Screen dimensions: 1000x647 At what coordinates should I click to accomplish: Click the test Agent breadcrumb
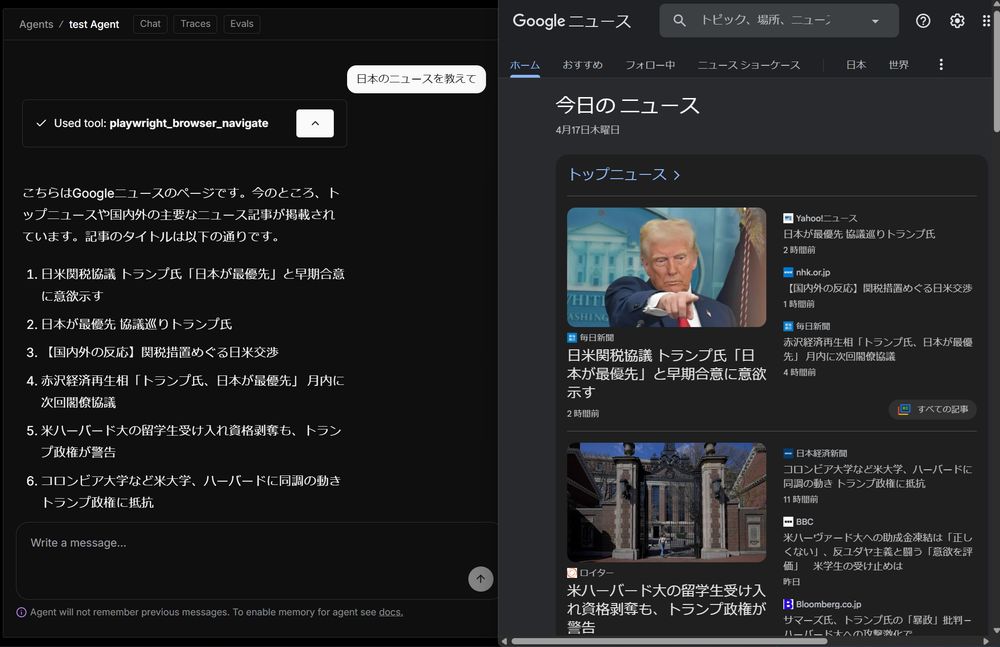pos(94,24)
